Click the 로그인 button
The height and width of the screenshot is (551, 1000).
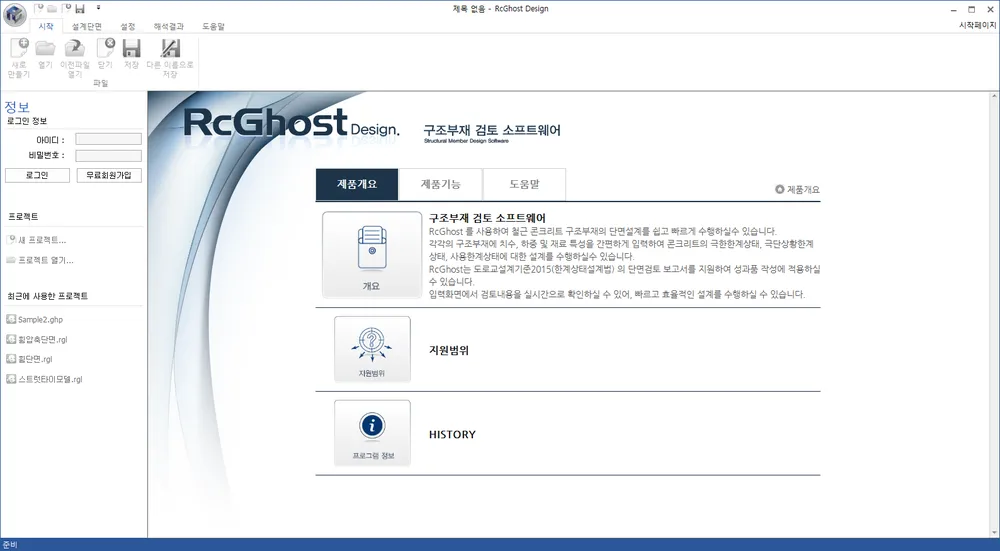(x=37, y=175)
